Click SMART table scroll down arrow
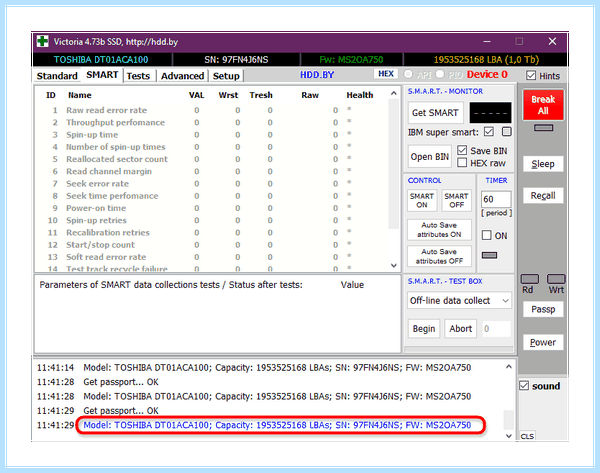600x473 pixels. click(393, 265)
